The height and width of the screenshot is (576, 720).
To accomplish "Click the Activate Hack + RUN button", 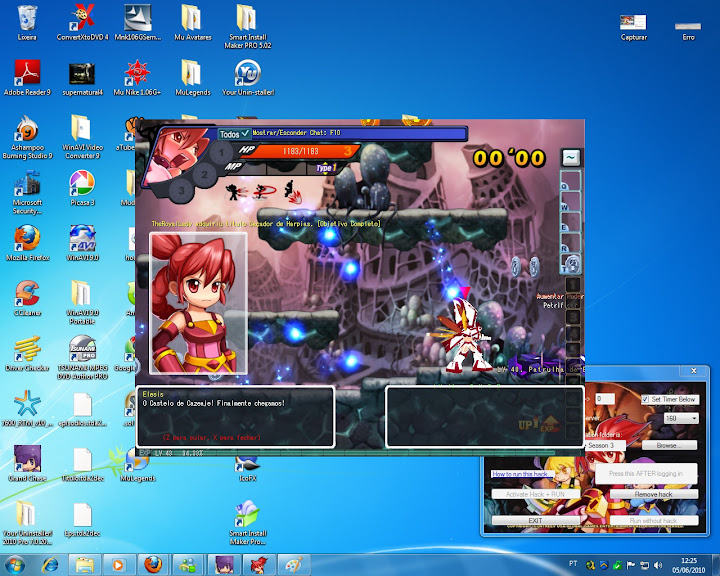I will coord(535,494).
